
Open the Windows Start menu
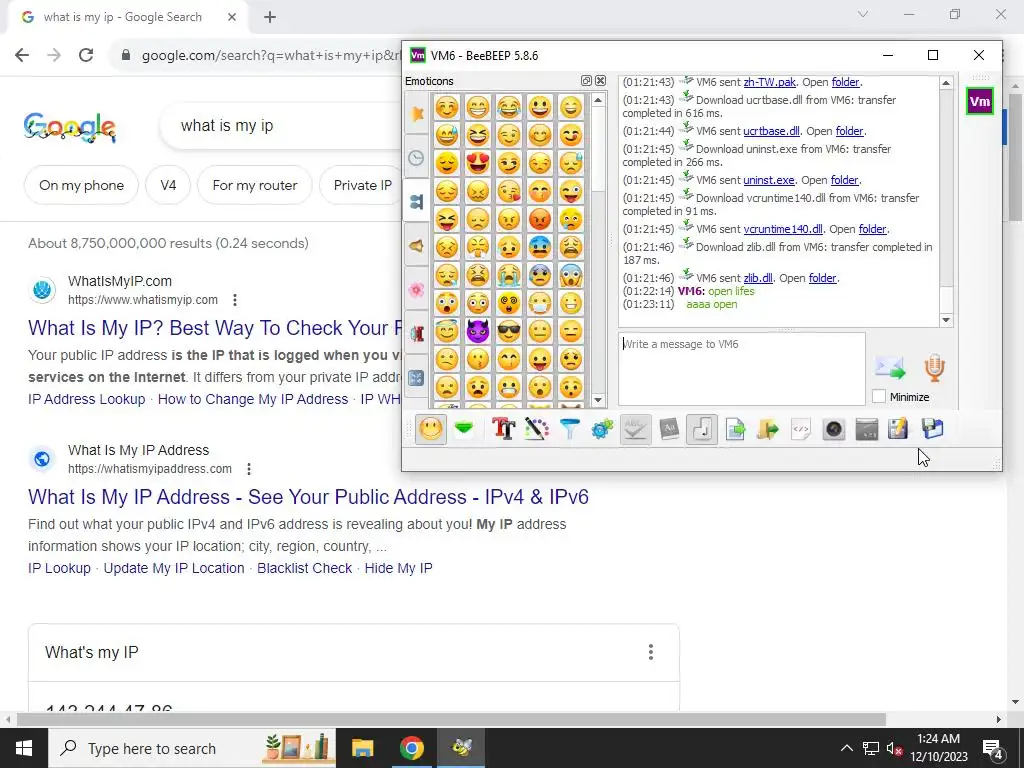[x=24, y=748]
